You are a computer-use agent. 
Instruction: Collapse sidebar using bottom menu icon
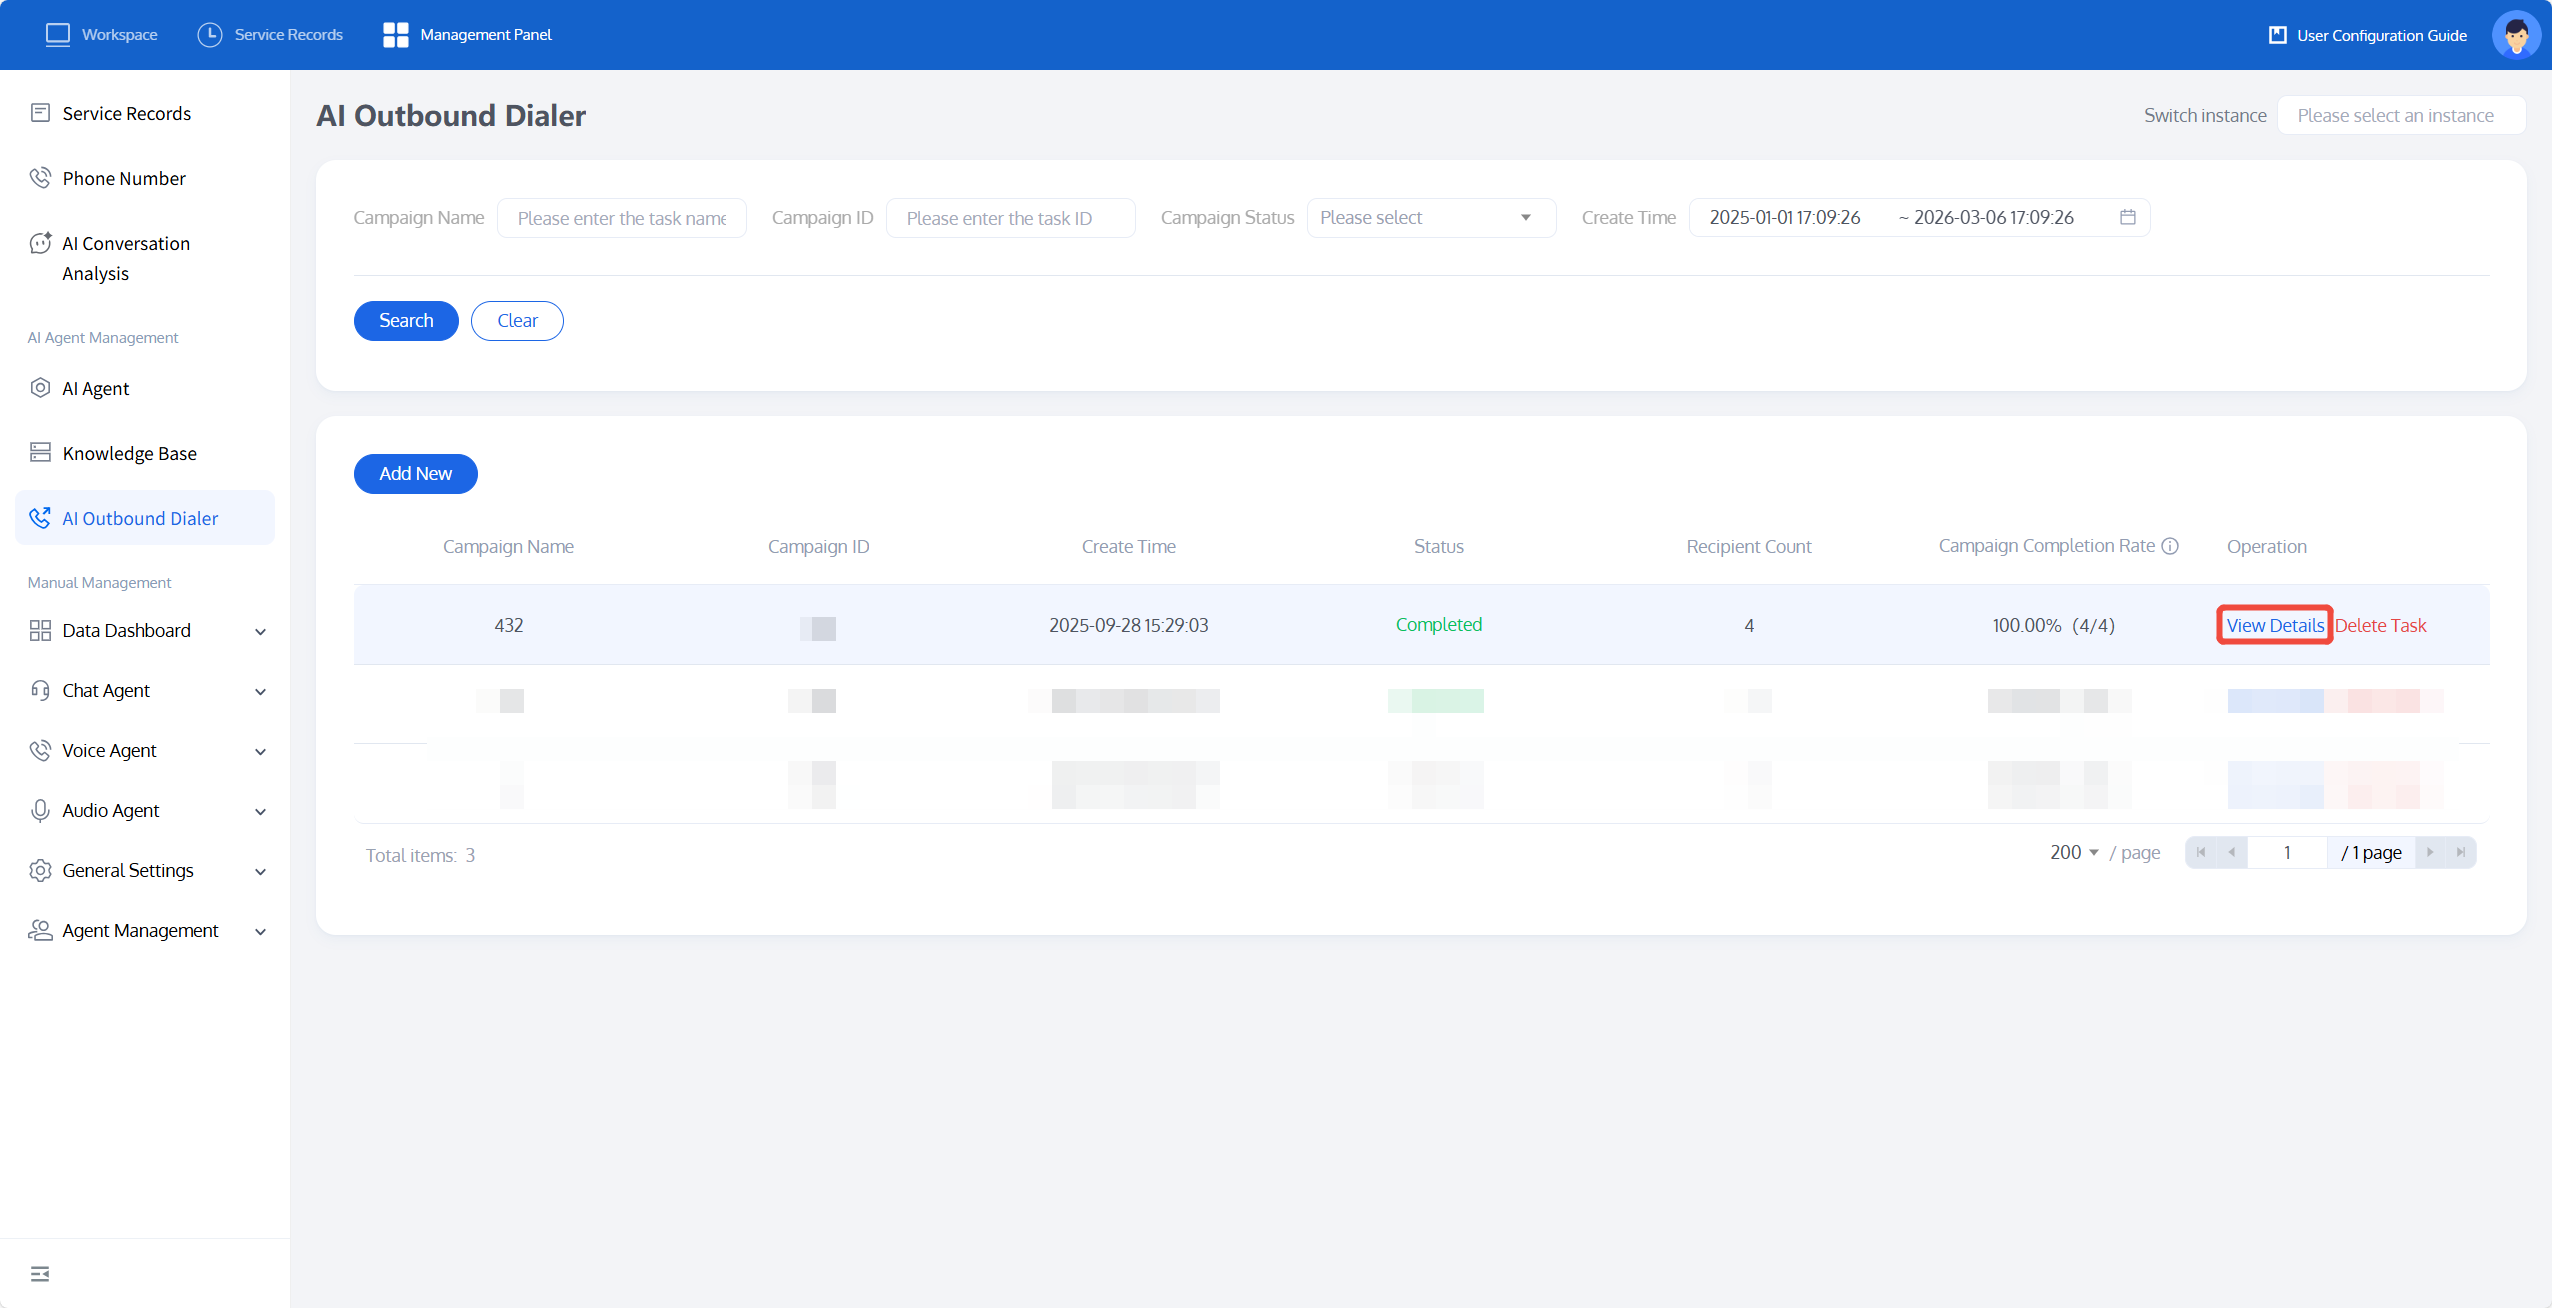(40, 1273)
